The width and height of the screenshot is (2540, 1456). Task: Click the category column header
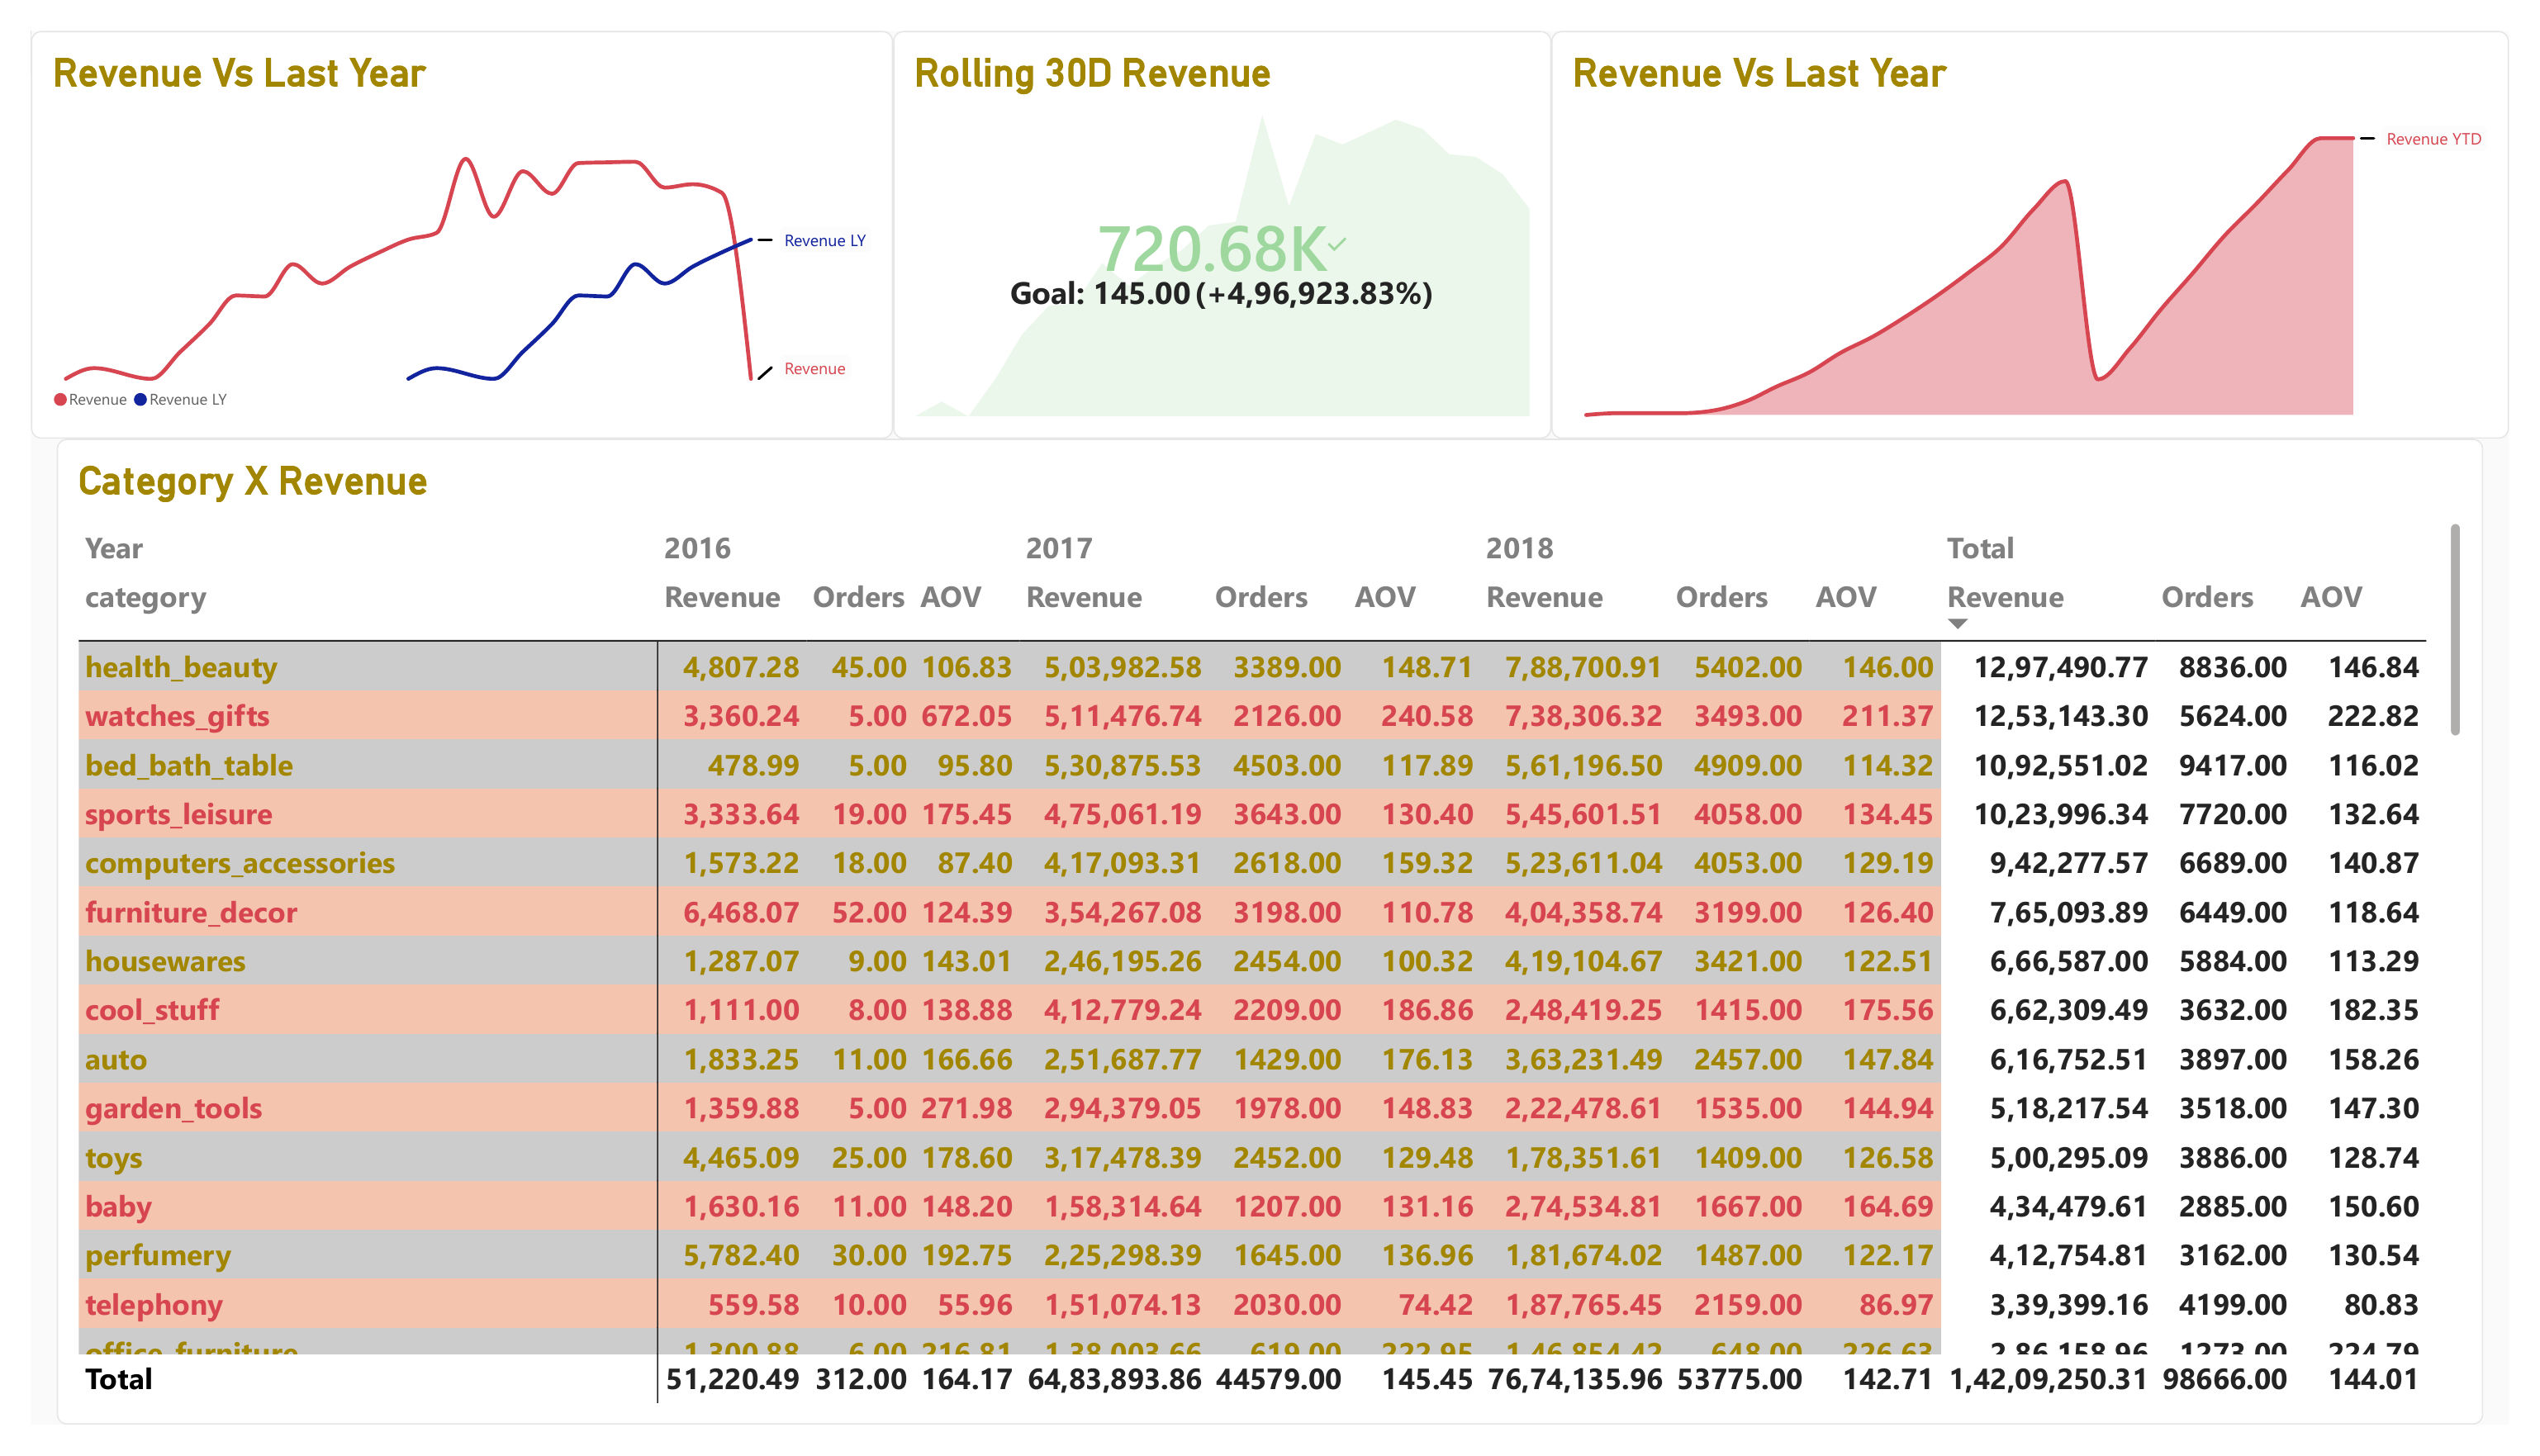146,598
